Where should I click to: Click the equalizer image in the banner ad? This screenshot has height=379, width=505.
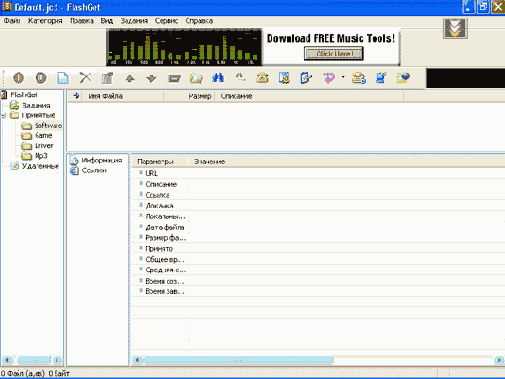[184, 47]
